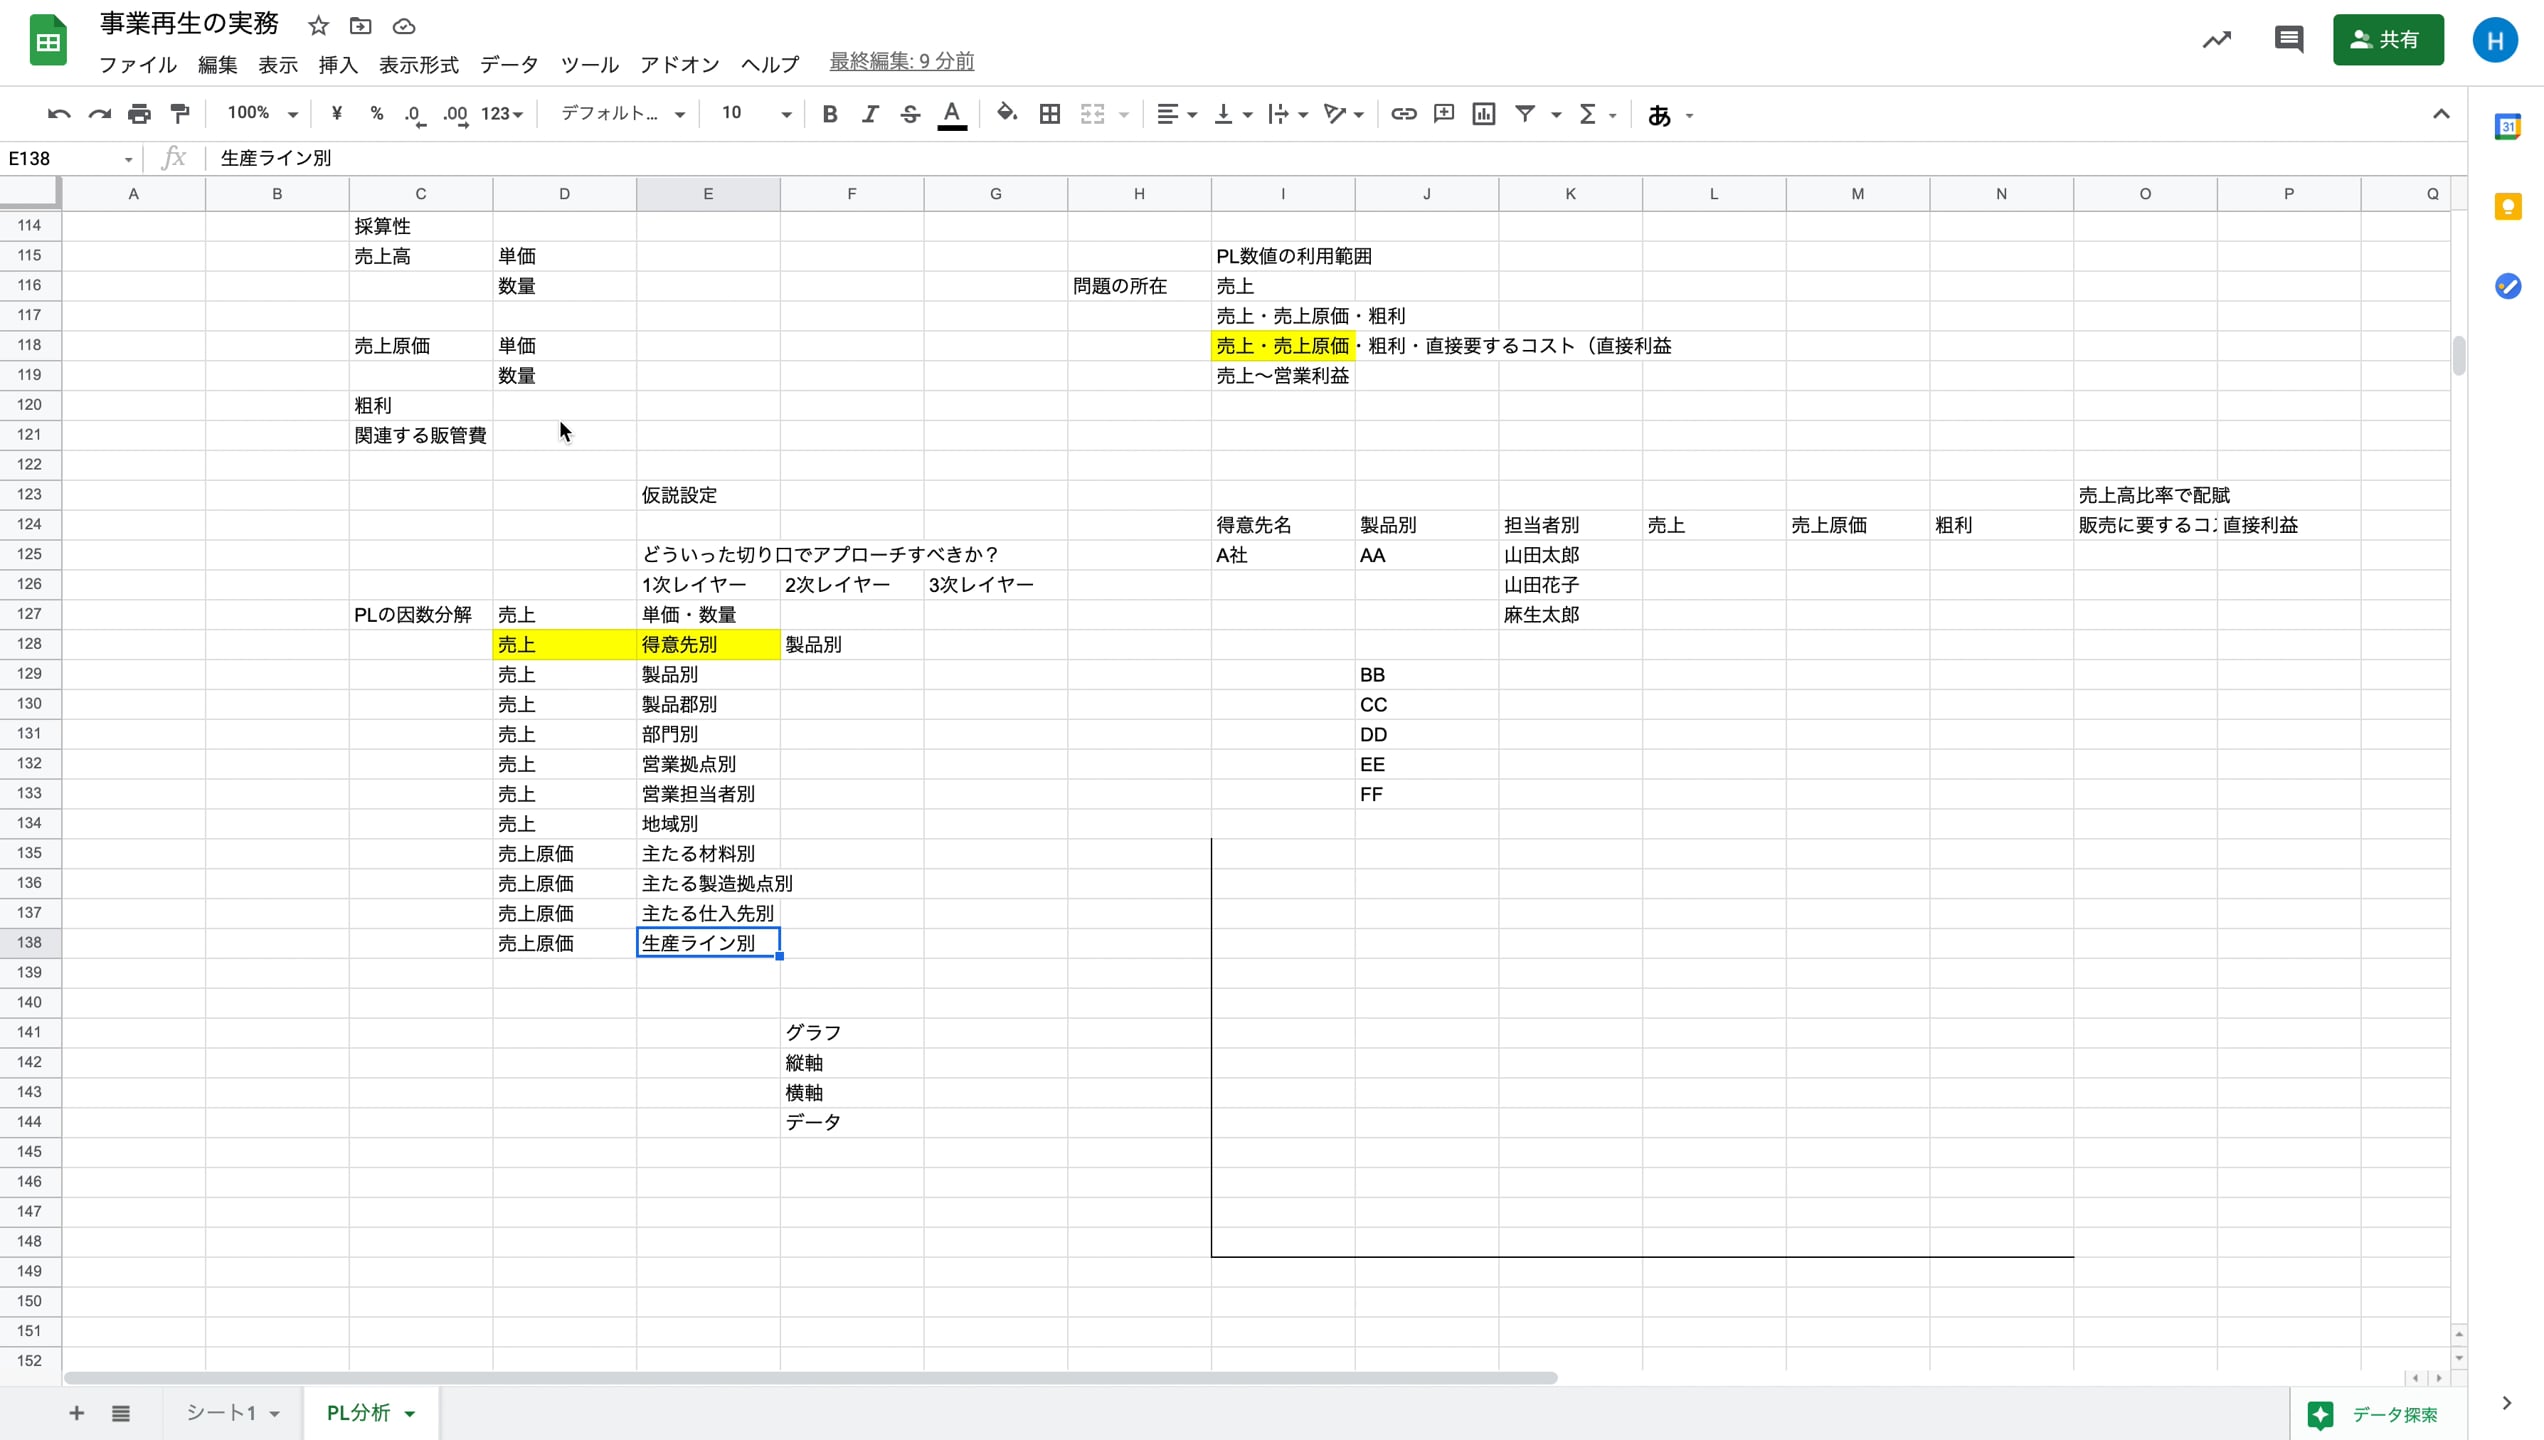Image resolution: width=2544 pixels, height=1440 pixels.
Task: Open Google Calendar side panel
Action: [x=2508, y=127]
